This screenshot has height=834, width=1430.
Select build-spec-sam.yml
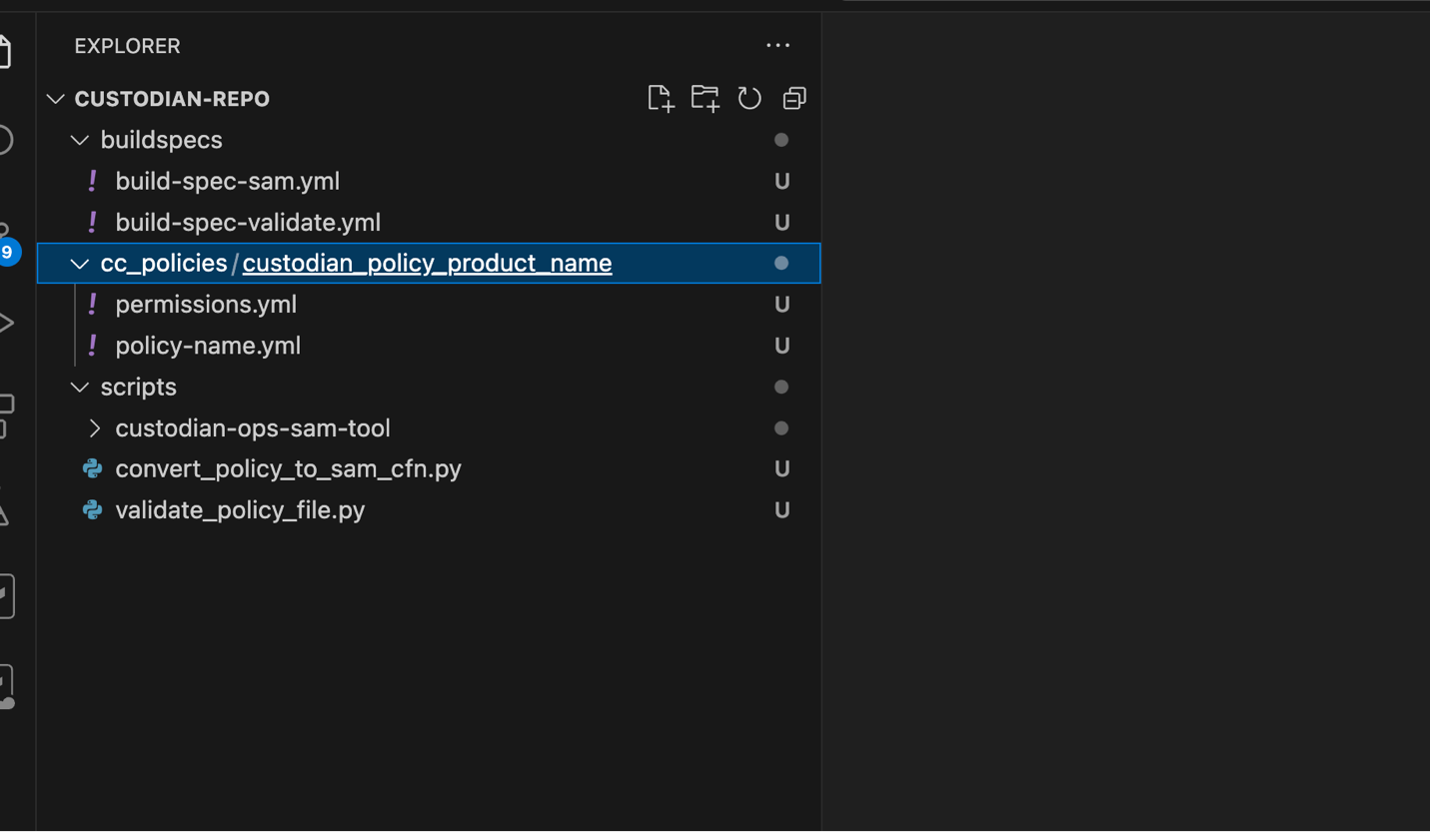227,181
